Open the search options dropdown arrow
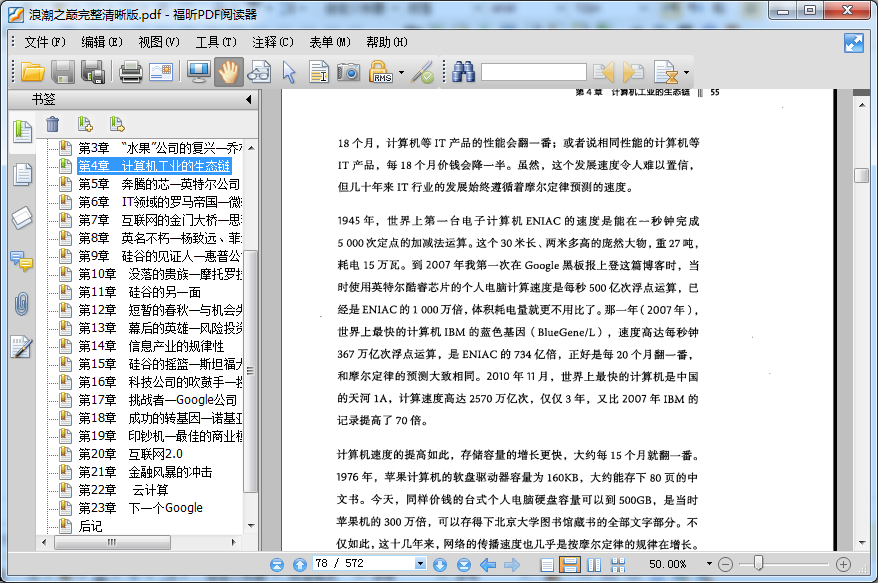 coord(686,72)
